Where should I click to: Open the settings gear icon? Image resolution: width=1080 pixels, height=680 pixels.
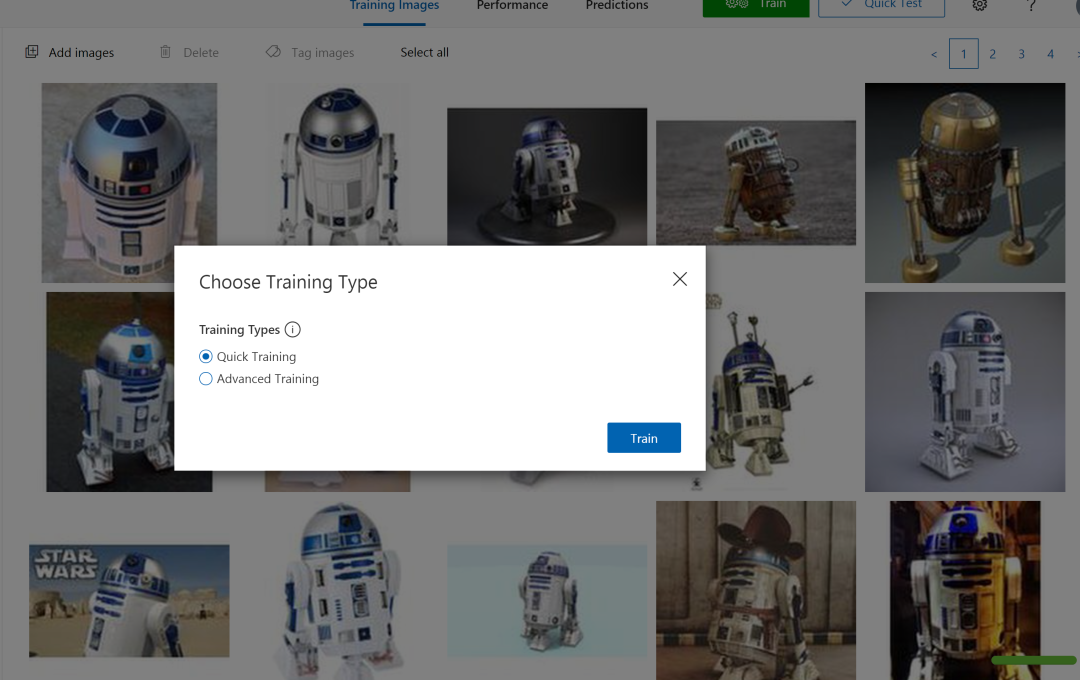coord(979,5)
